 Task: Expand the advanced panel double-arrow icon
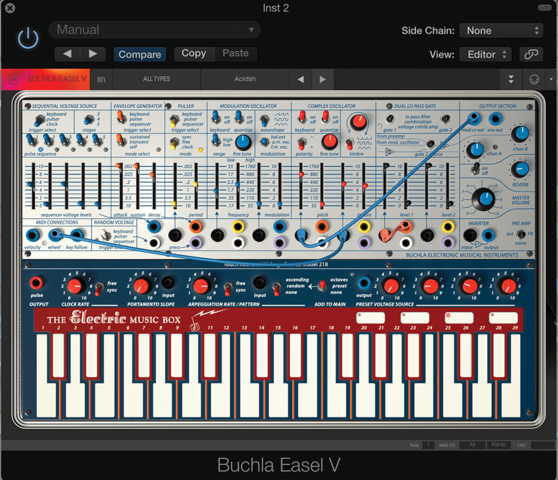511,79
